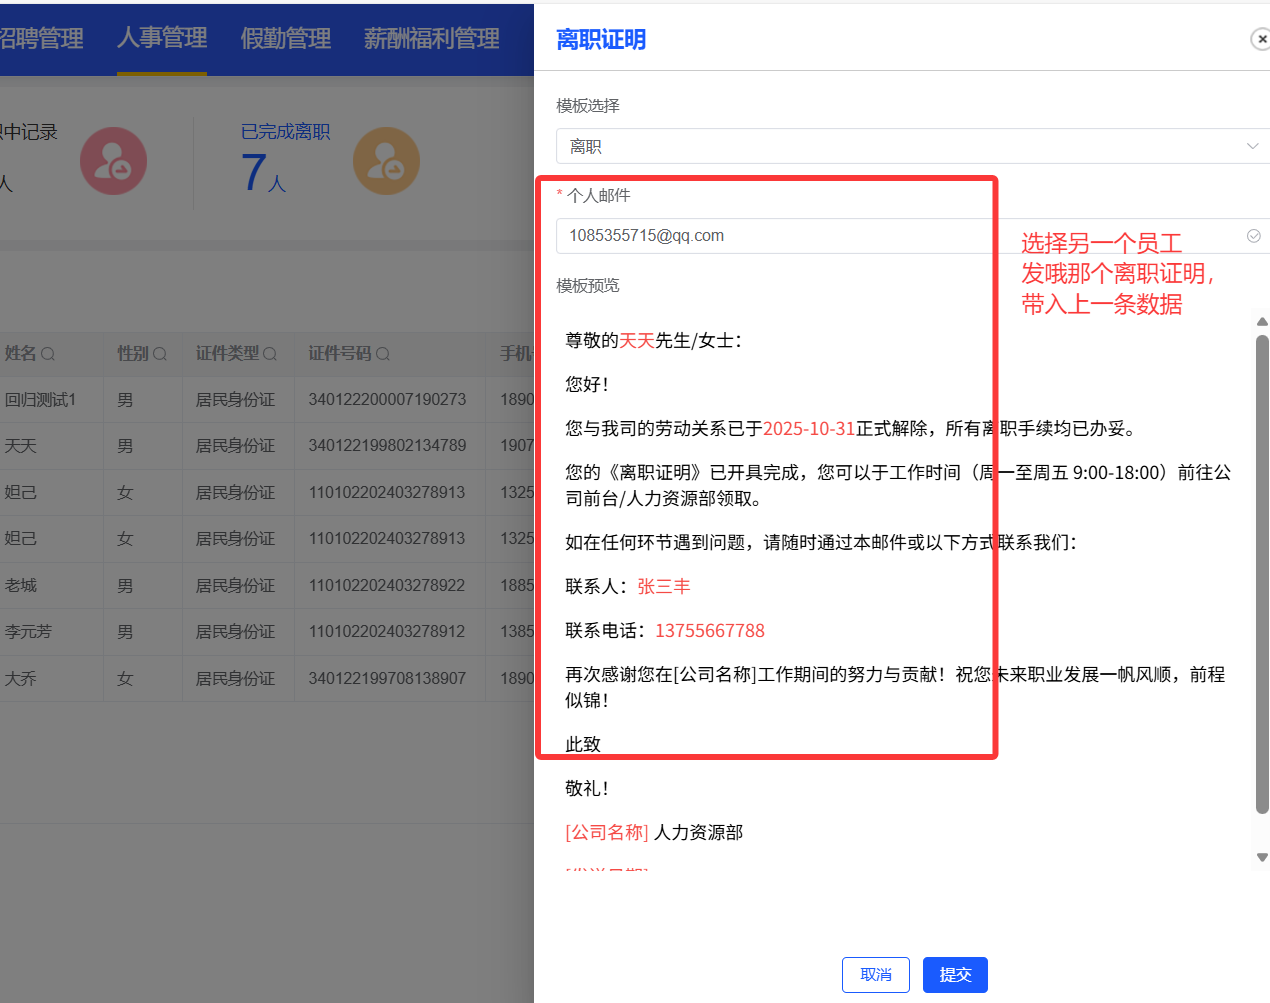Click the orange 已完成离职 person icon

click(386, 161)
